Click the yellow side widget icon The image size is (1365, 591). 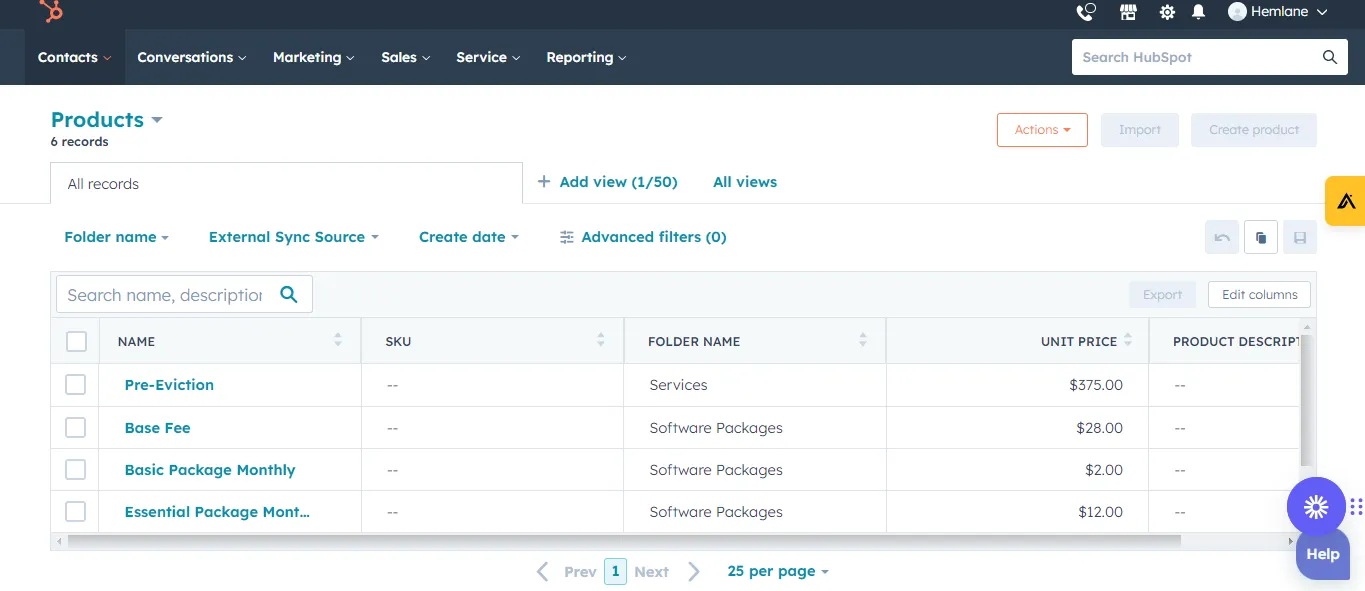1346,201
